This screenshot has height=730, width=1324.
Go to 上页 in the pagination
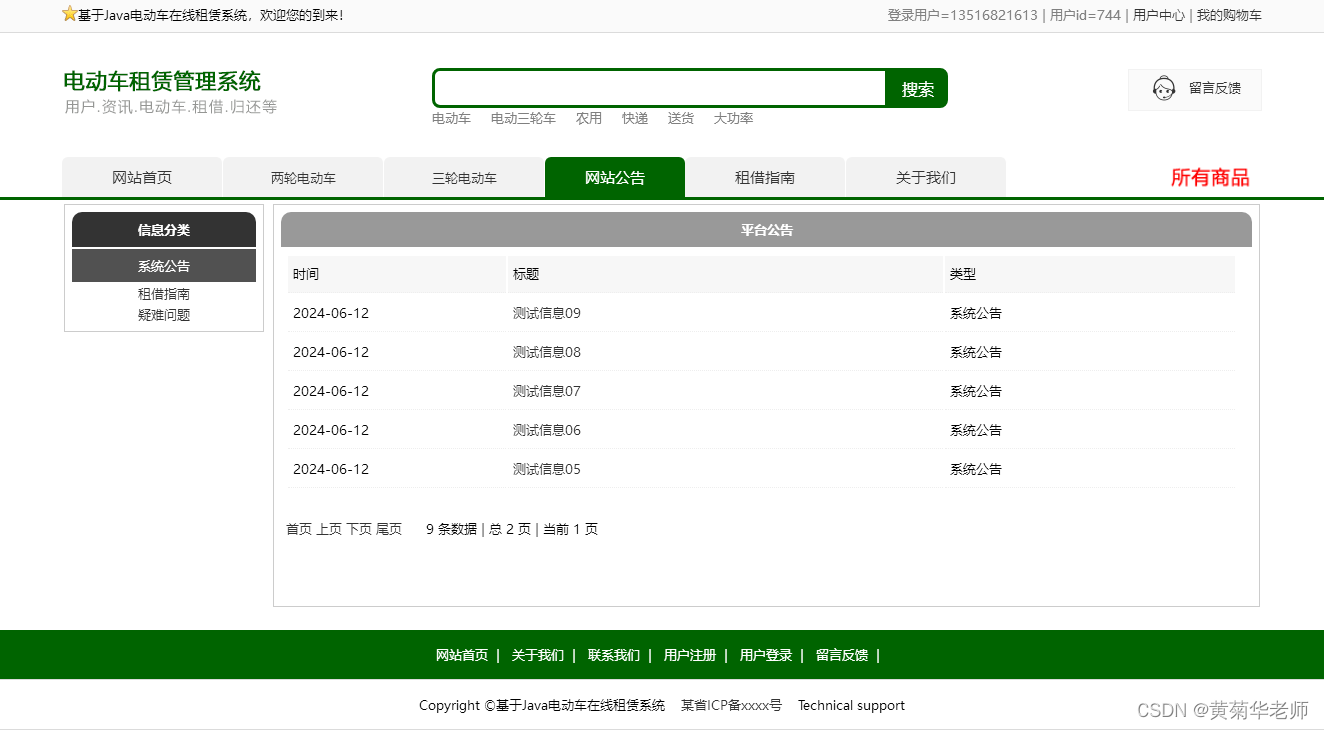tap(329, 529)
